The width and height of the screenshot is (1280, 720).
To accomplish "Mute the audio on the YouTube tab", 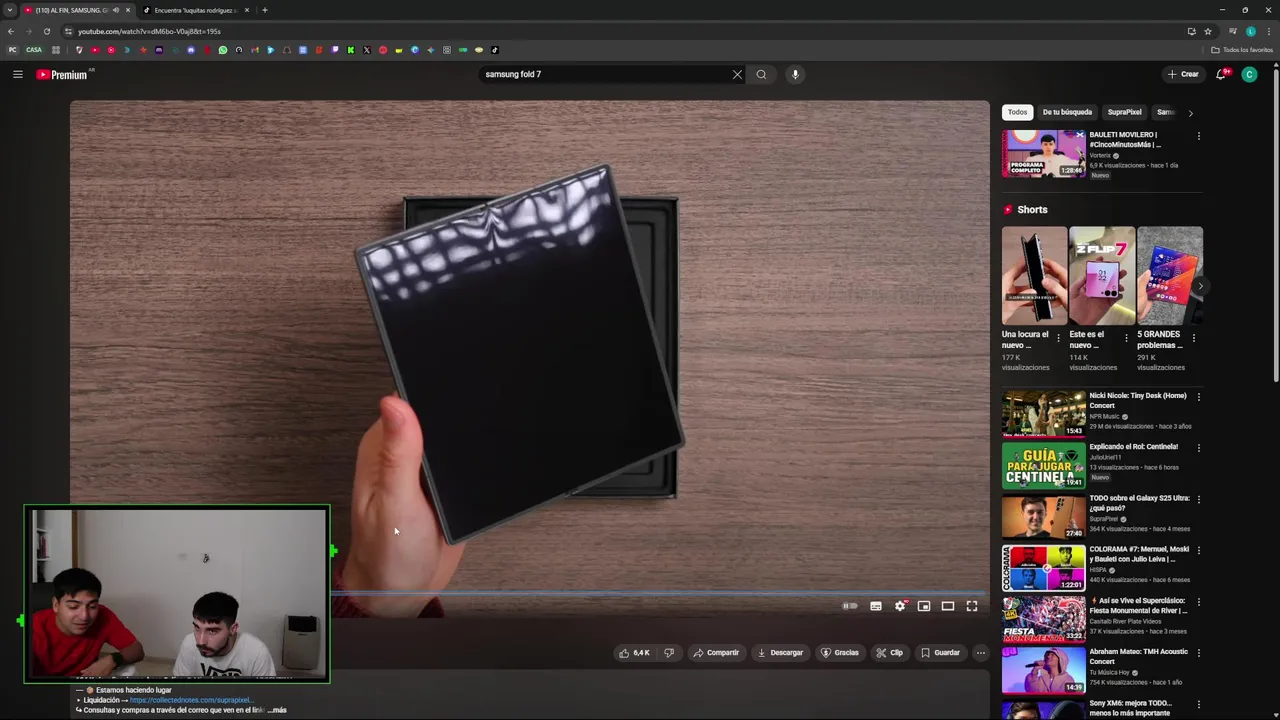I will (x=116, y=10).
